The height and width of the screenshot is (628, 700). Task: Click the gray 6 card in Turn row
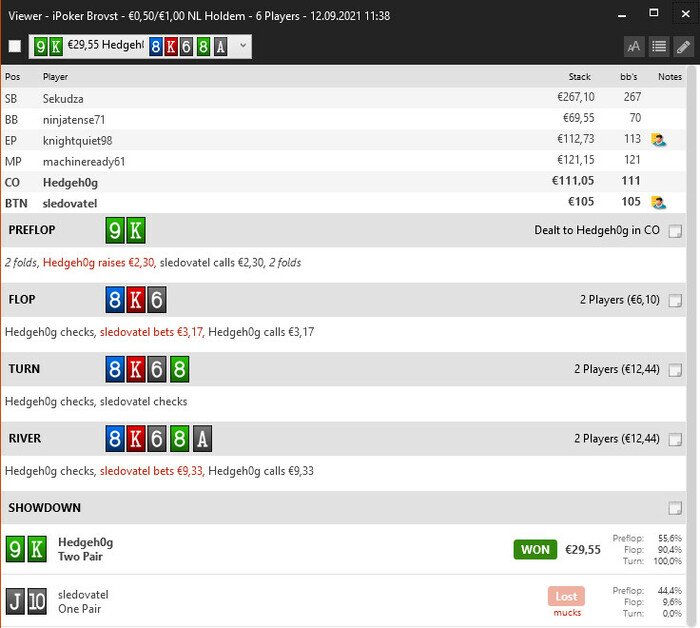coord(157,369)
